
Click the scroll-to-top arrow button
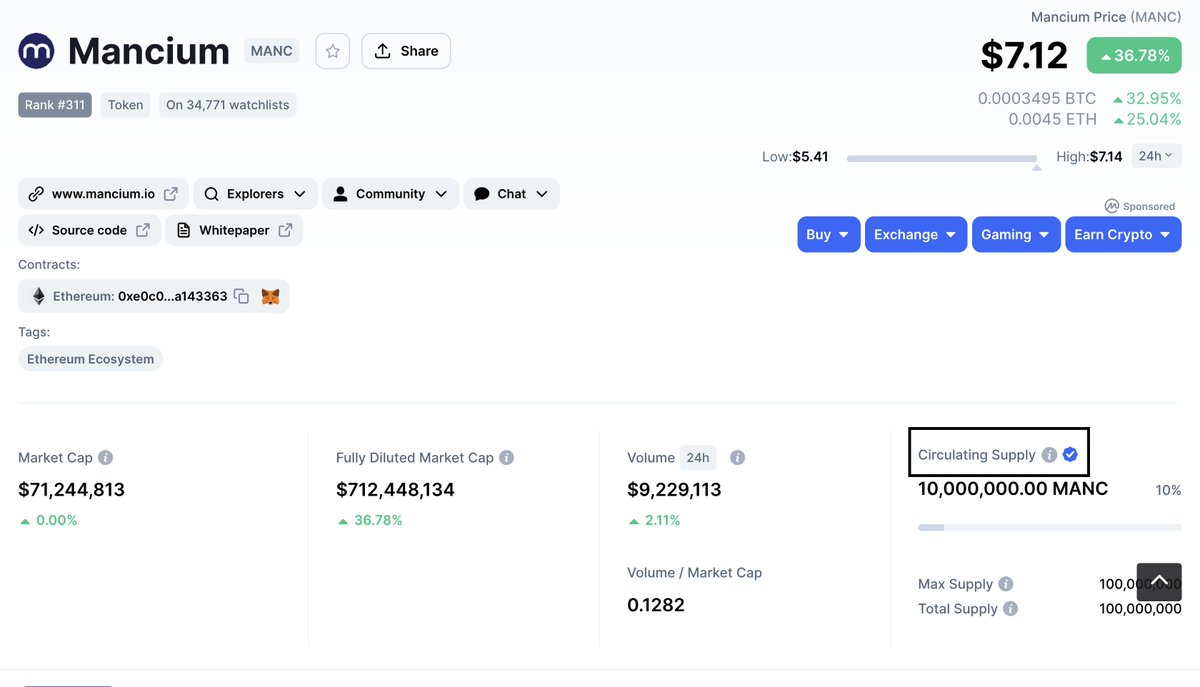(1159, 582)
